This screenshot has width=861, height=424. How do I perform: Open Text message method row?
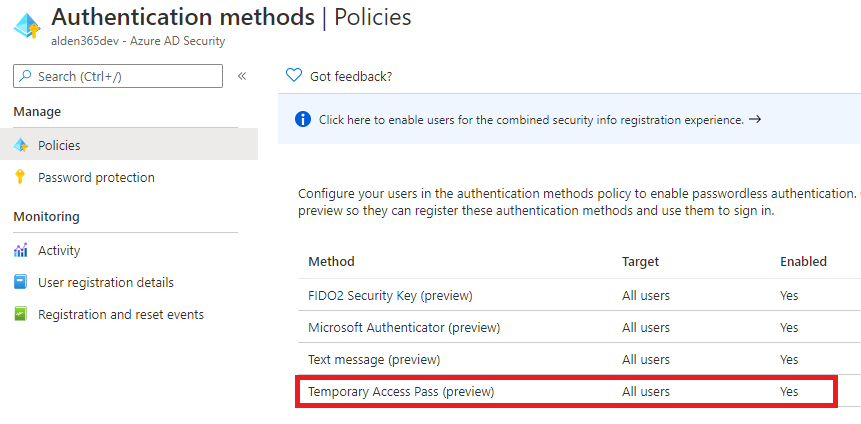click(374, 360)
